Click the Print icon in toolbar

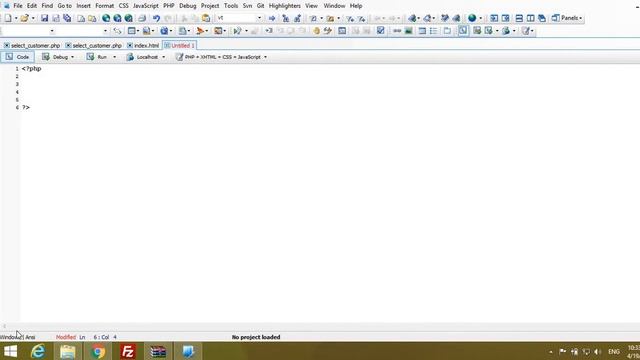pyautogui.click(x=142, y=18)
